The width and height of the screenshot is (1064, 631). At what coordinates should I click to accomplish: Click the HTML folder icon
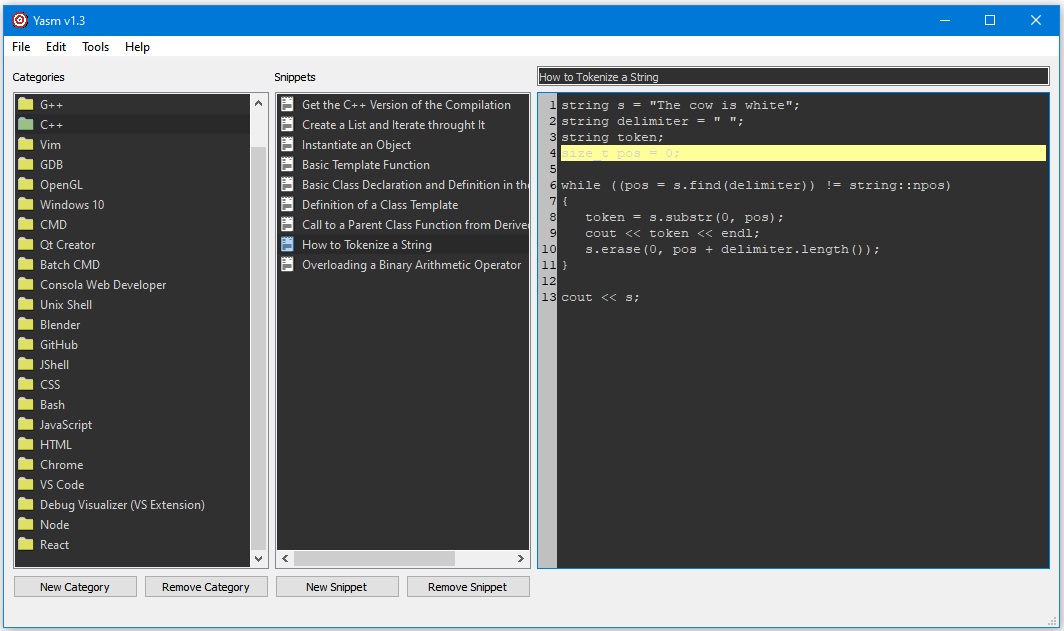coord(26,444)
